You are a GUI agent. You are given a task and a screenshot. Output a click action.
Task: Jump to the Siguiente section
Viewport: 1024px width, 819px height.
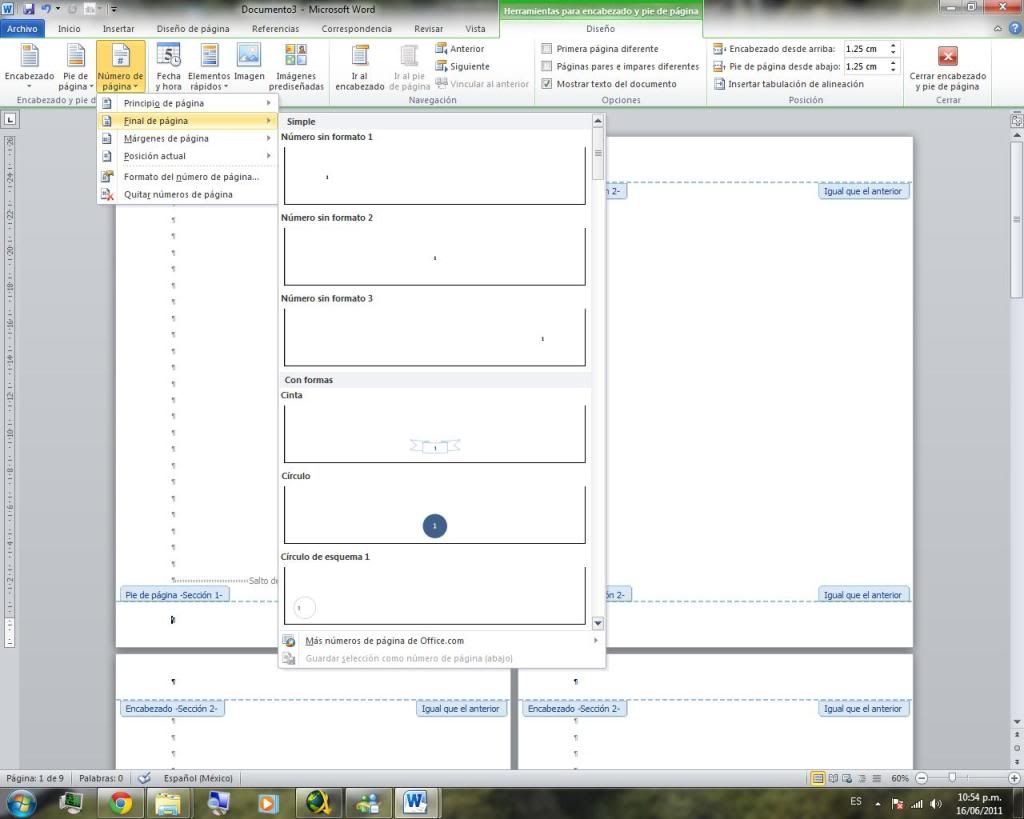pos(462,66)
